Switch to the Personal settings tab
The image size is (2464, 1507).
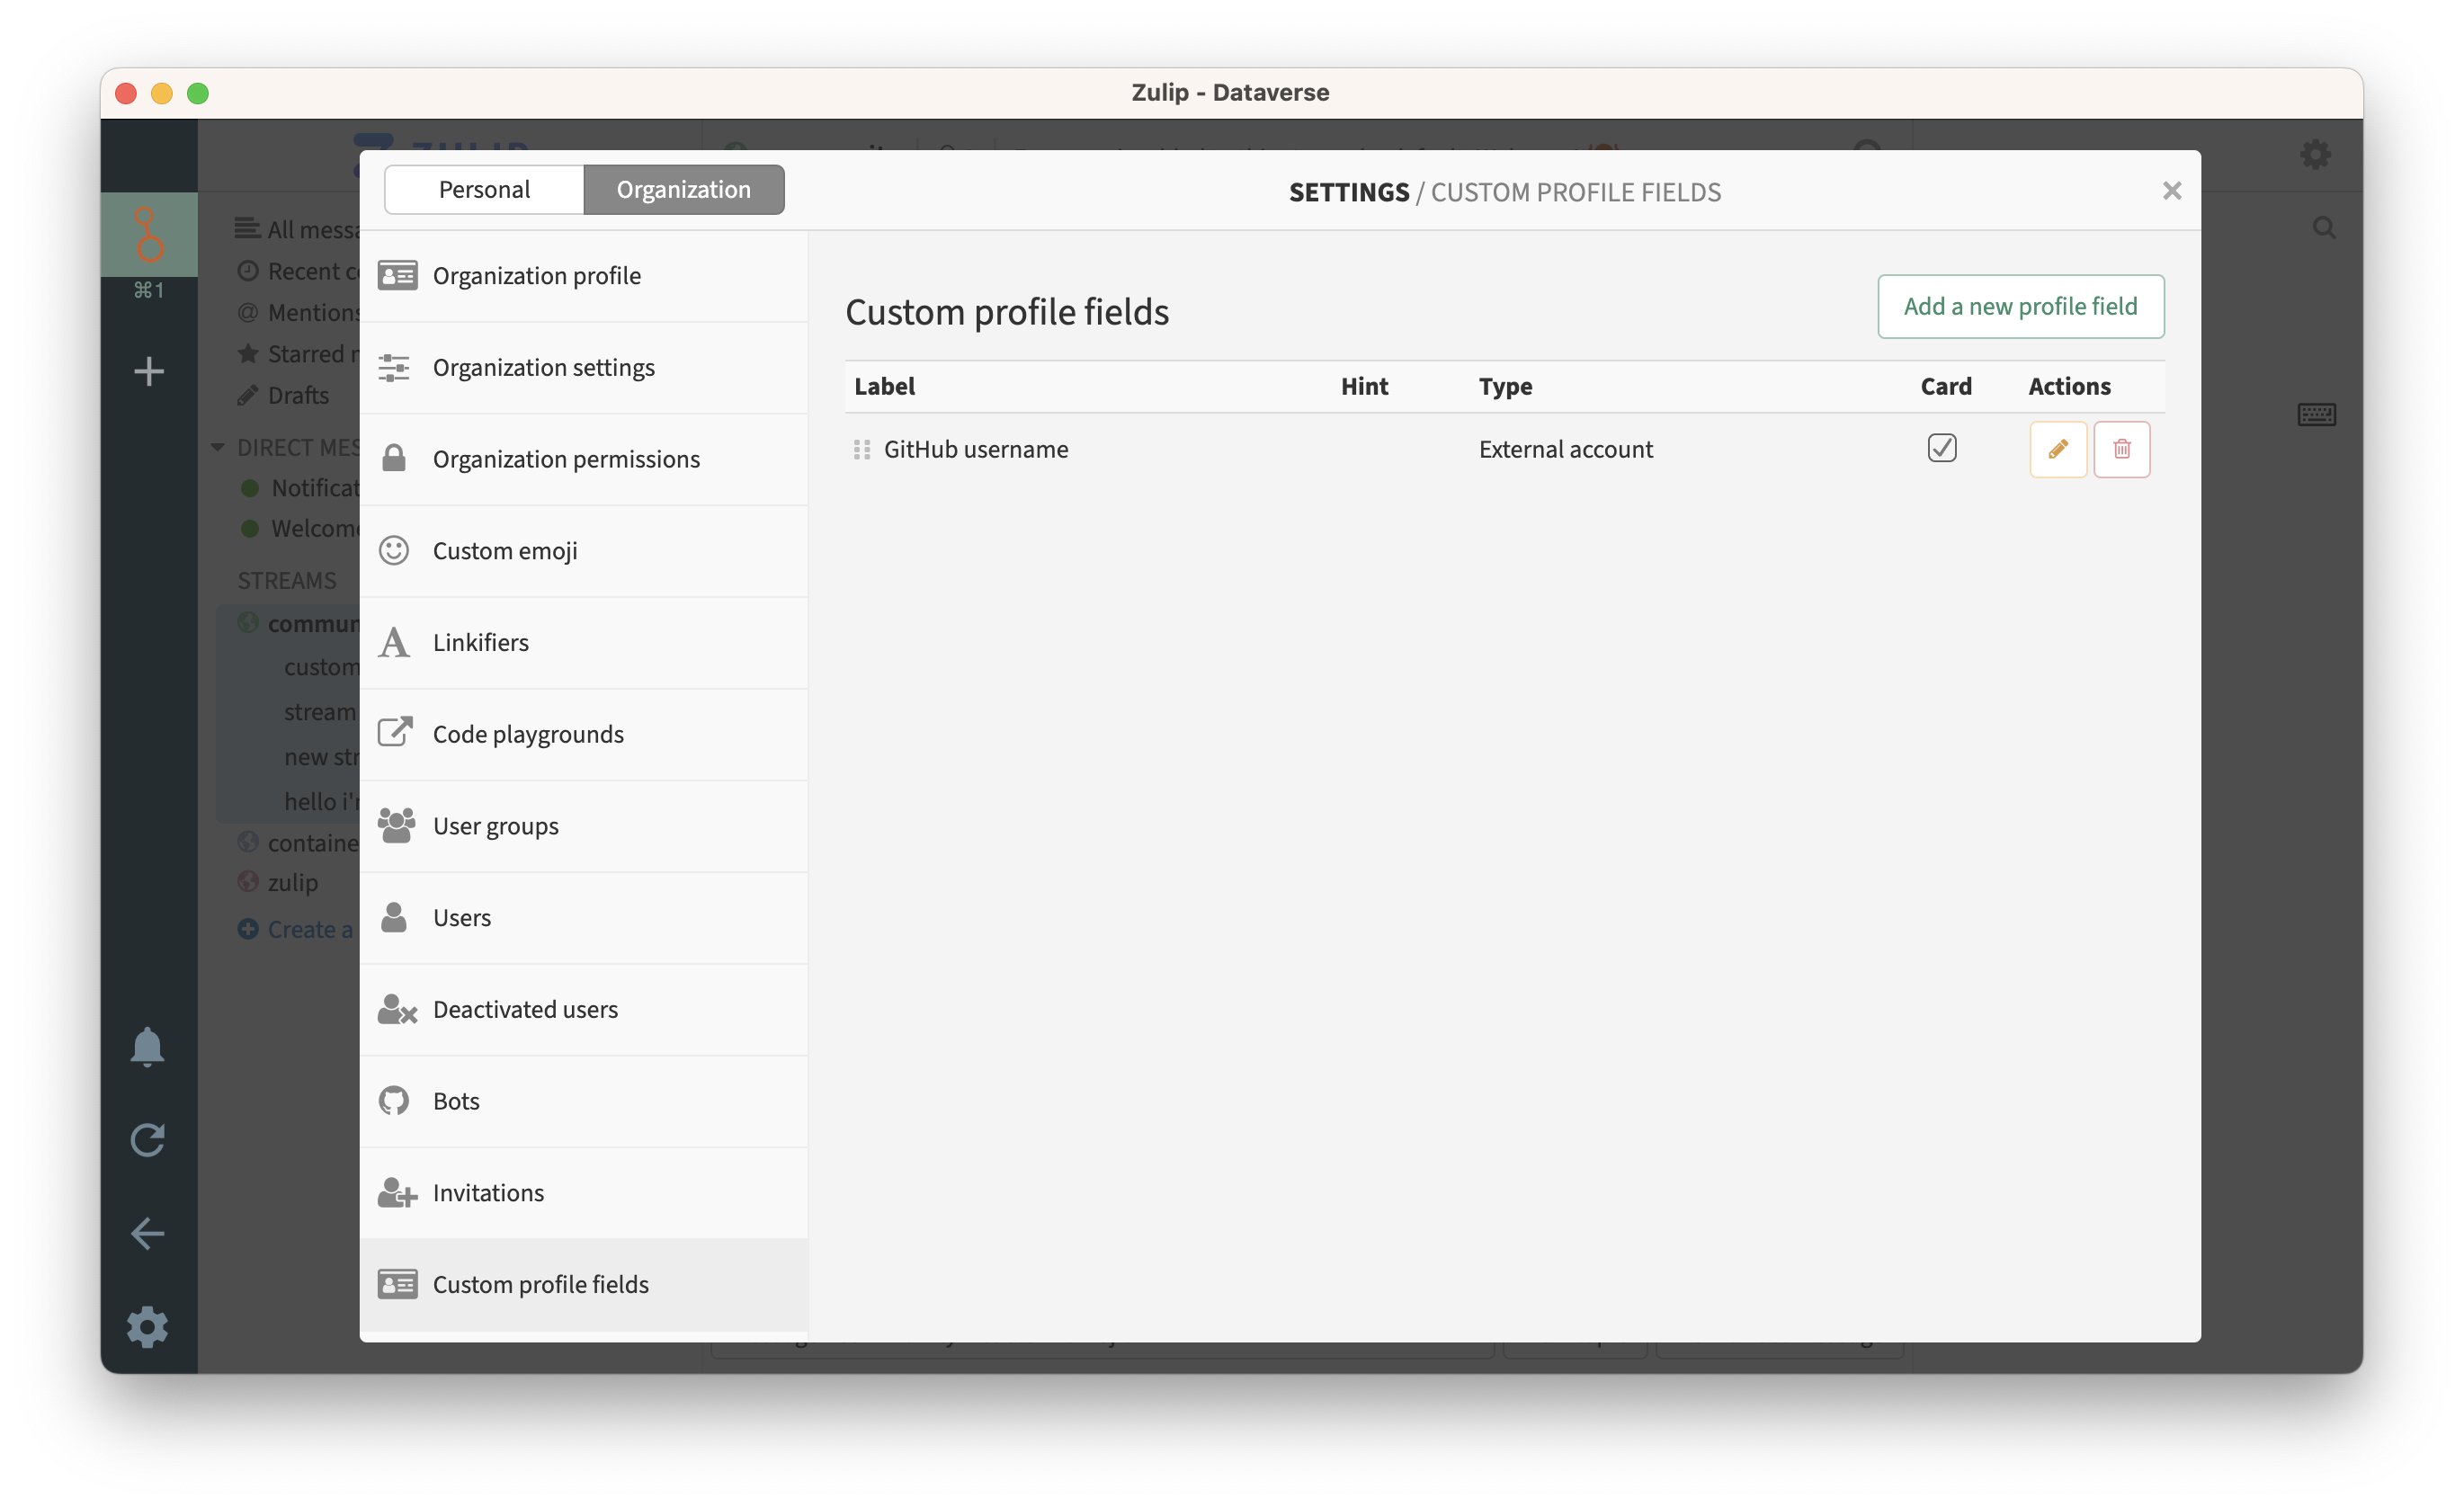pos(484,190)
